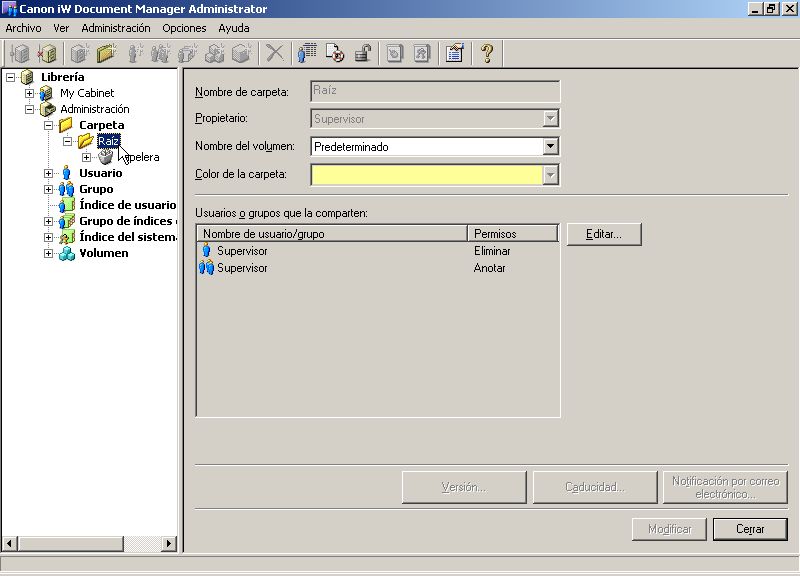
Task: Click the user with list toolbar icon
Action: pos(307,53)
